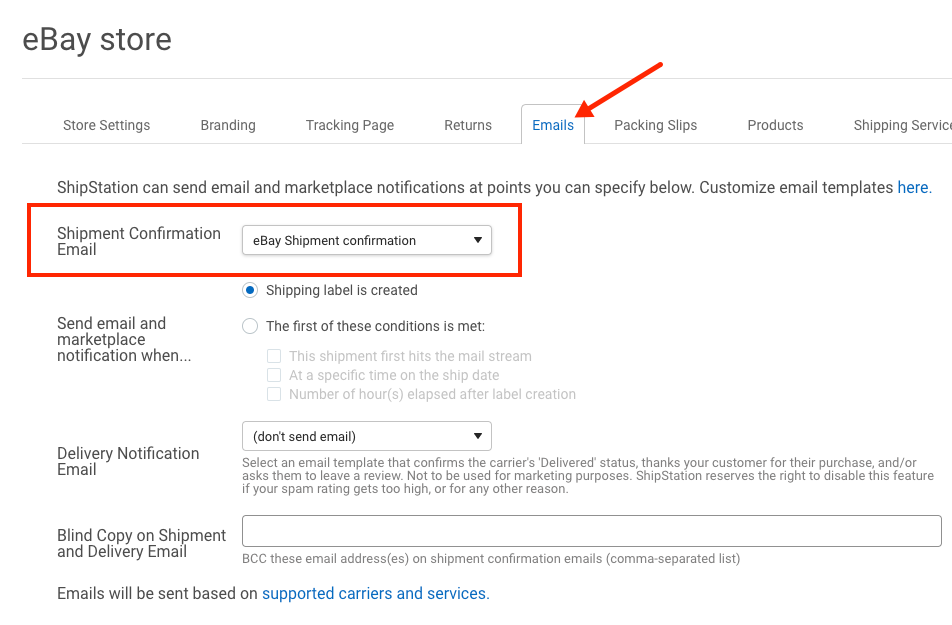Check 'At a specific time on the ship date'
952x625 pixels.
point(274,375)
